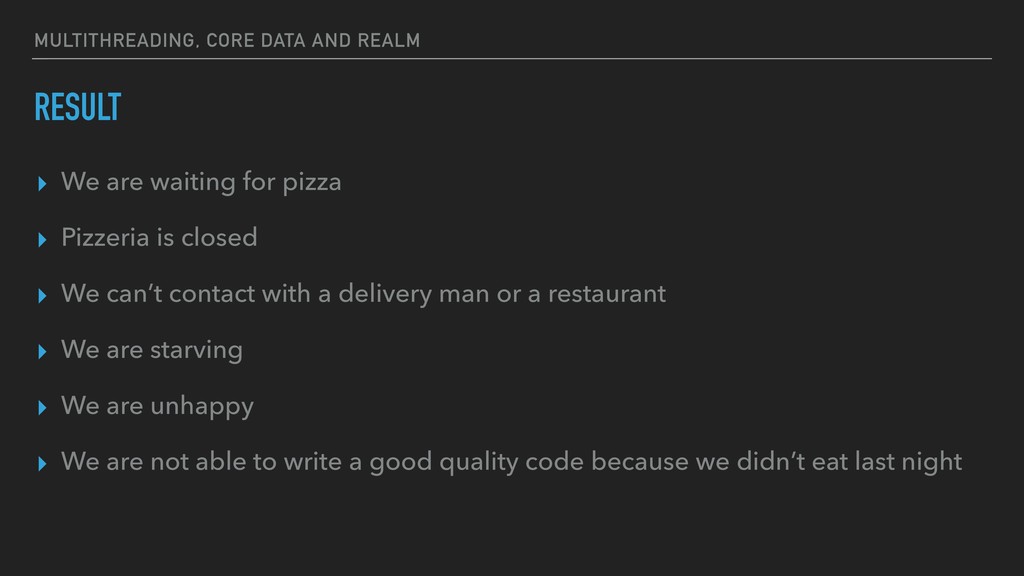Click the horizontal divider line under the header
The width and height of the screenshot is (1024, 576).
pyautogui.click(x=512, y=59)
